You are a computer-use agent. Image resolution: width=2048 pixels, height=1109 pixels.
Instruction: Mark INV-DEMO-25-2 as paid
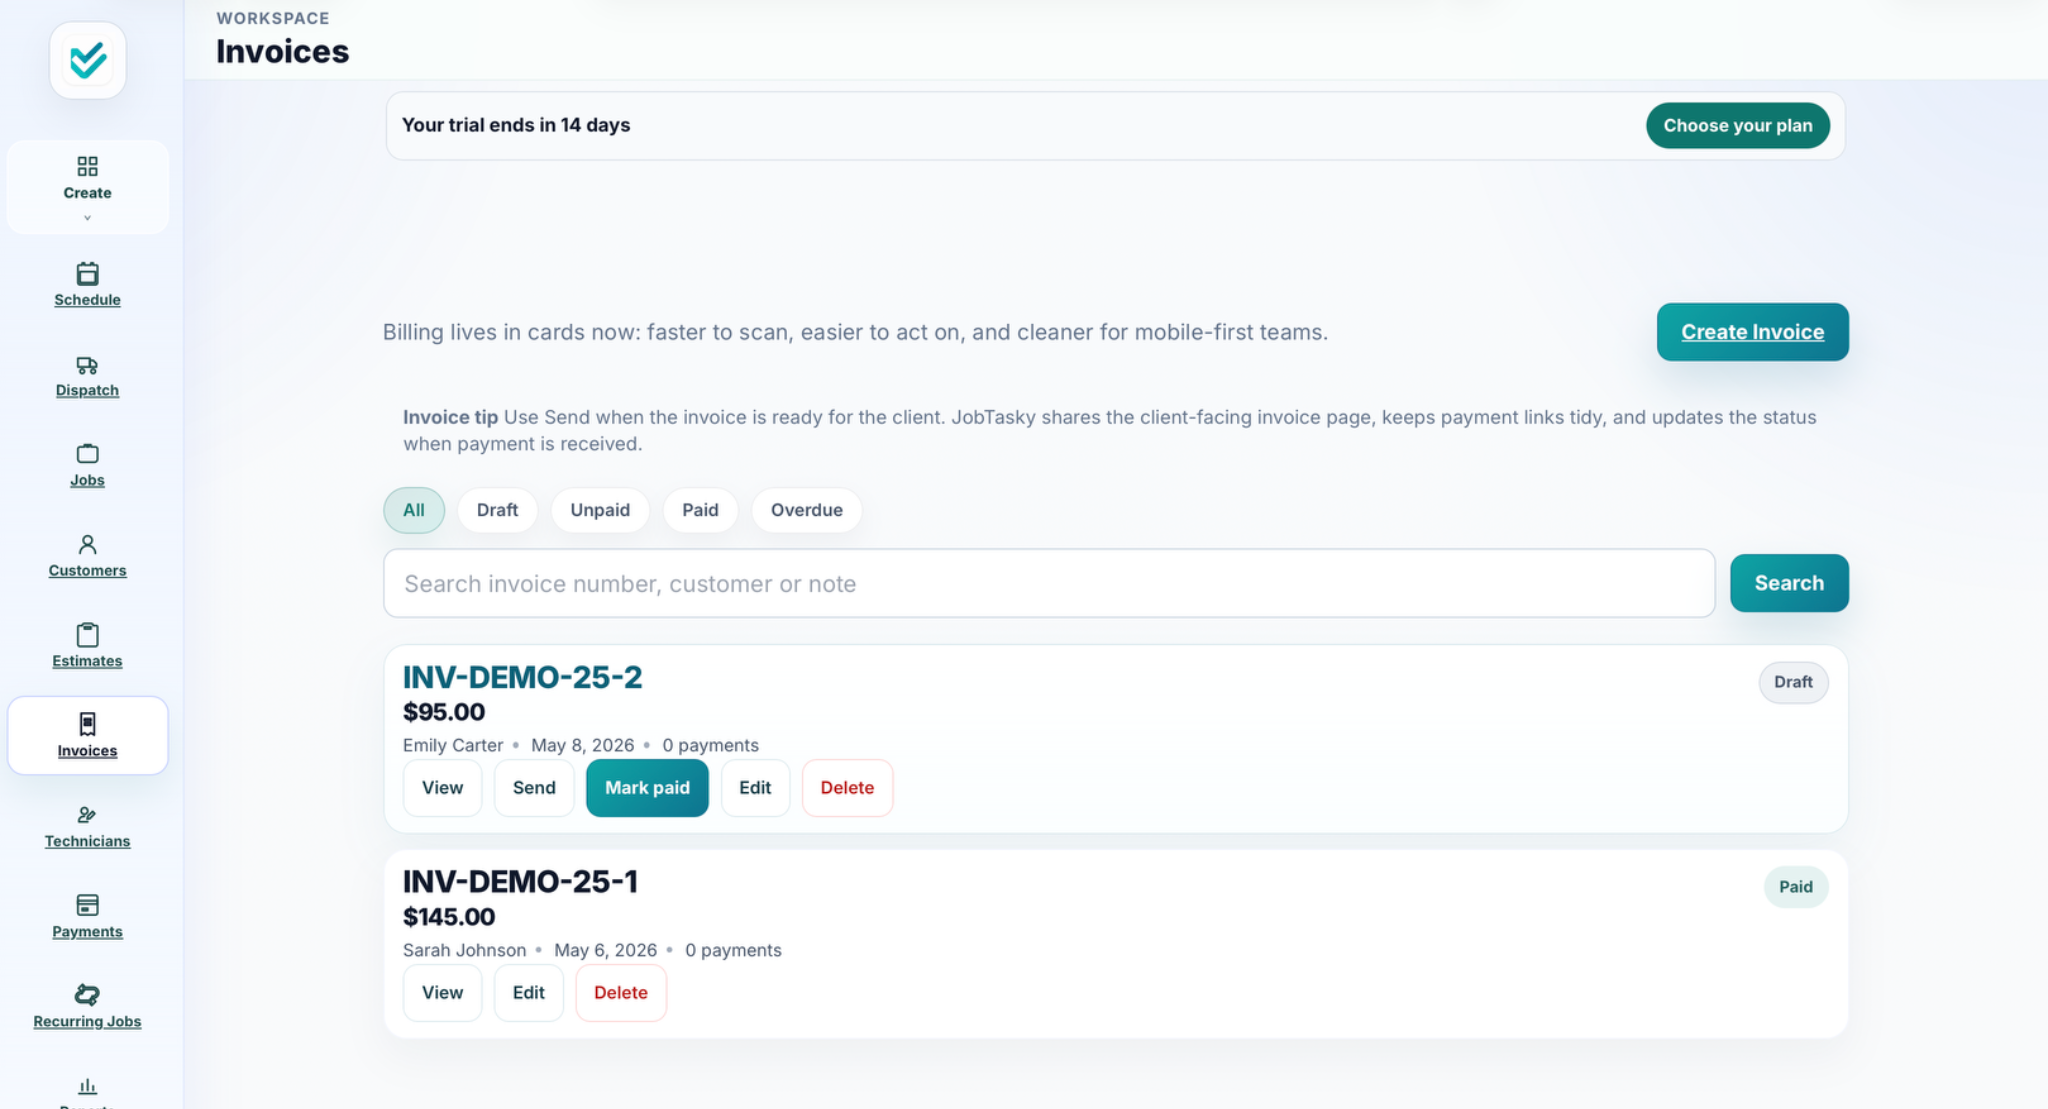tap(647, 788)
